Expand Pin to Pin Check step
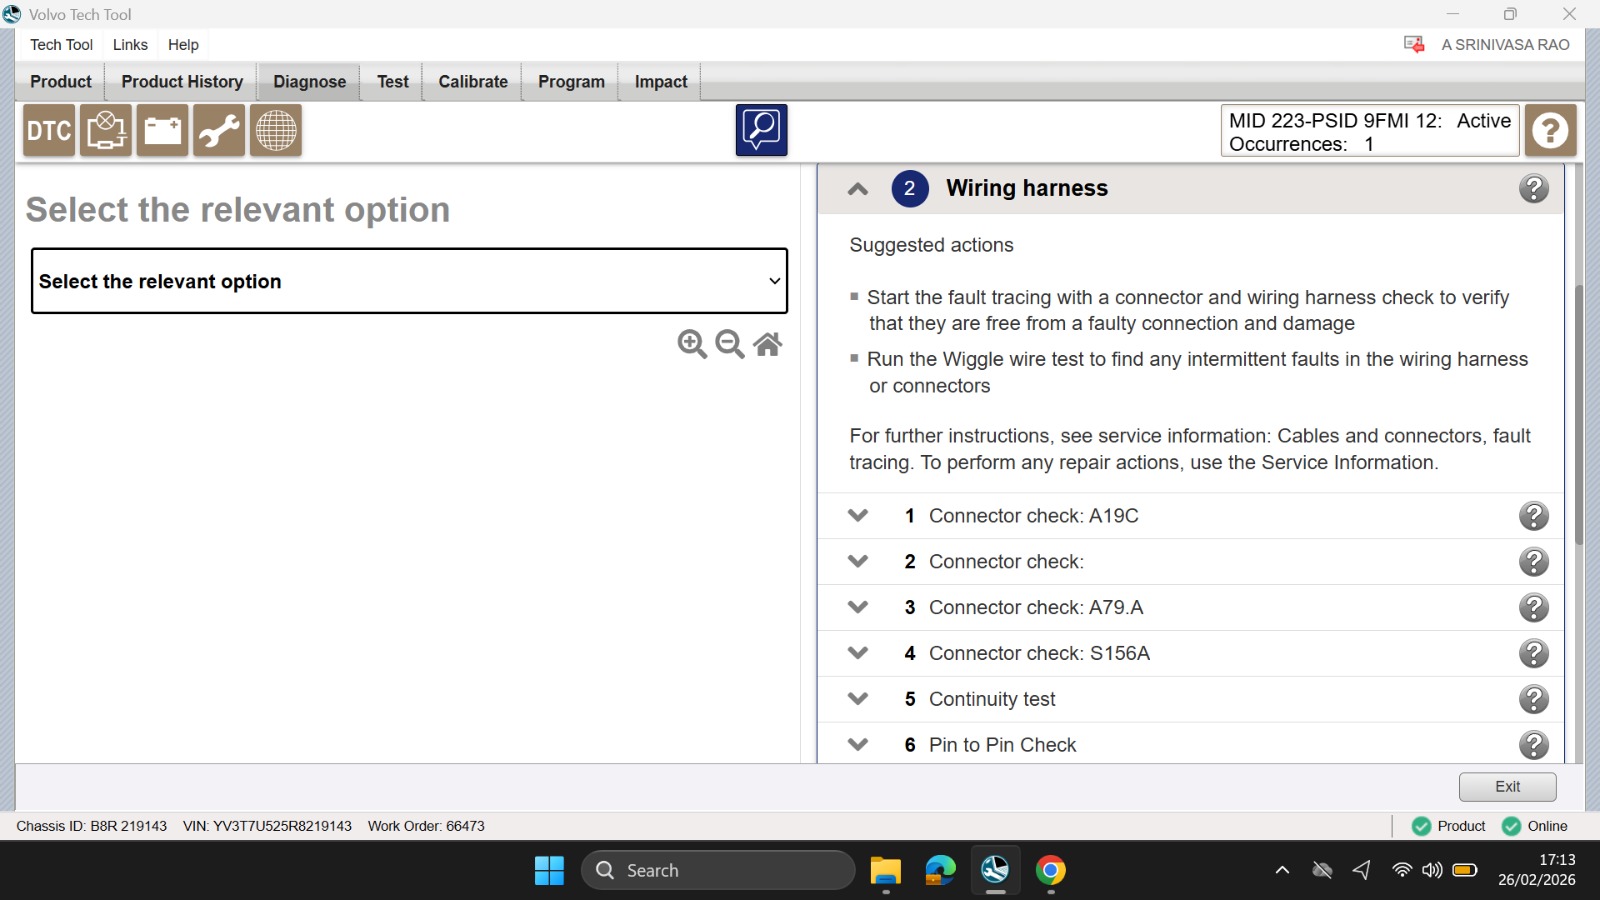The width and height of the screenshot is (1600, 900). click(x=858, y=745)
